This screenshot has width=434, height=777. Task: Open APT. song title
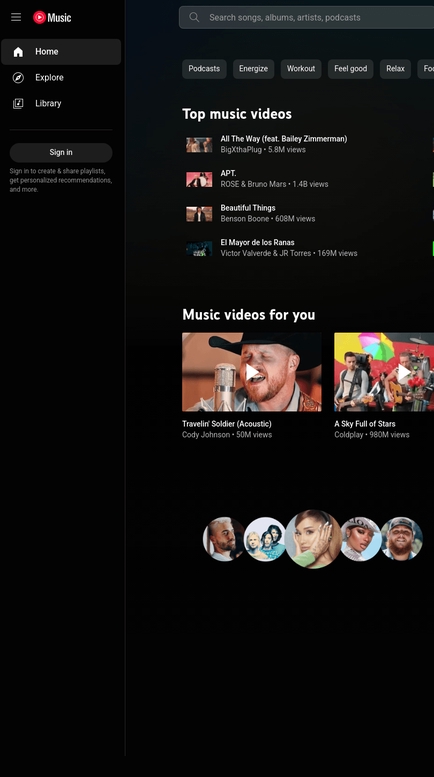(x=228, y=173)
